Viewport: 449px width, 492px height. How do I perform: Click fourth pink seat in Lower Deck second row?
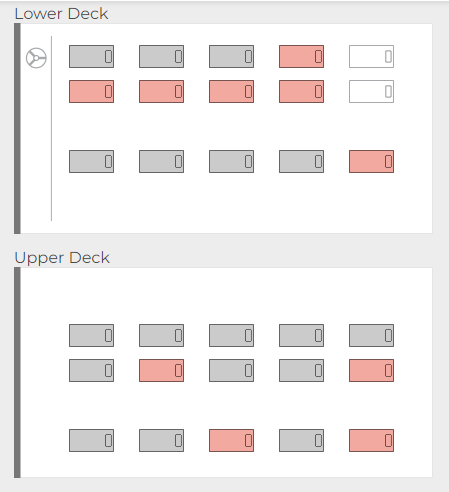point(301,91)
